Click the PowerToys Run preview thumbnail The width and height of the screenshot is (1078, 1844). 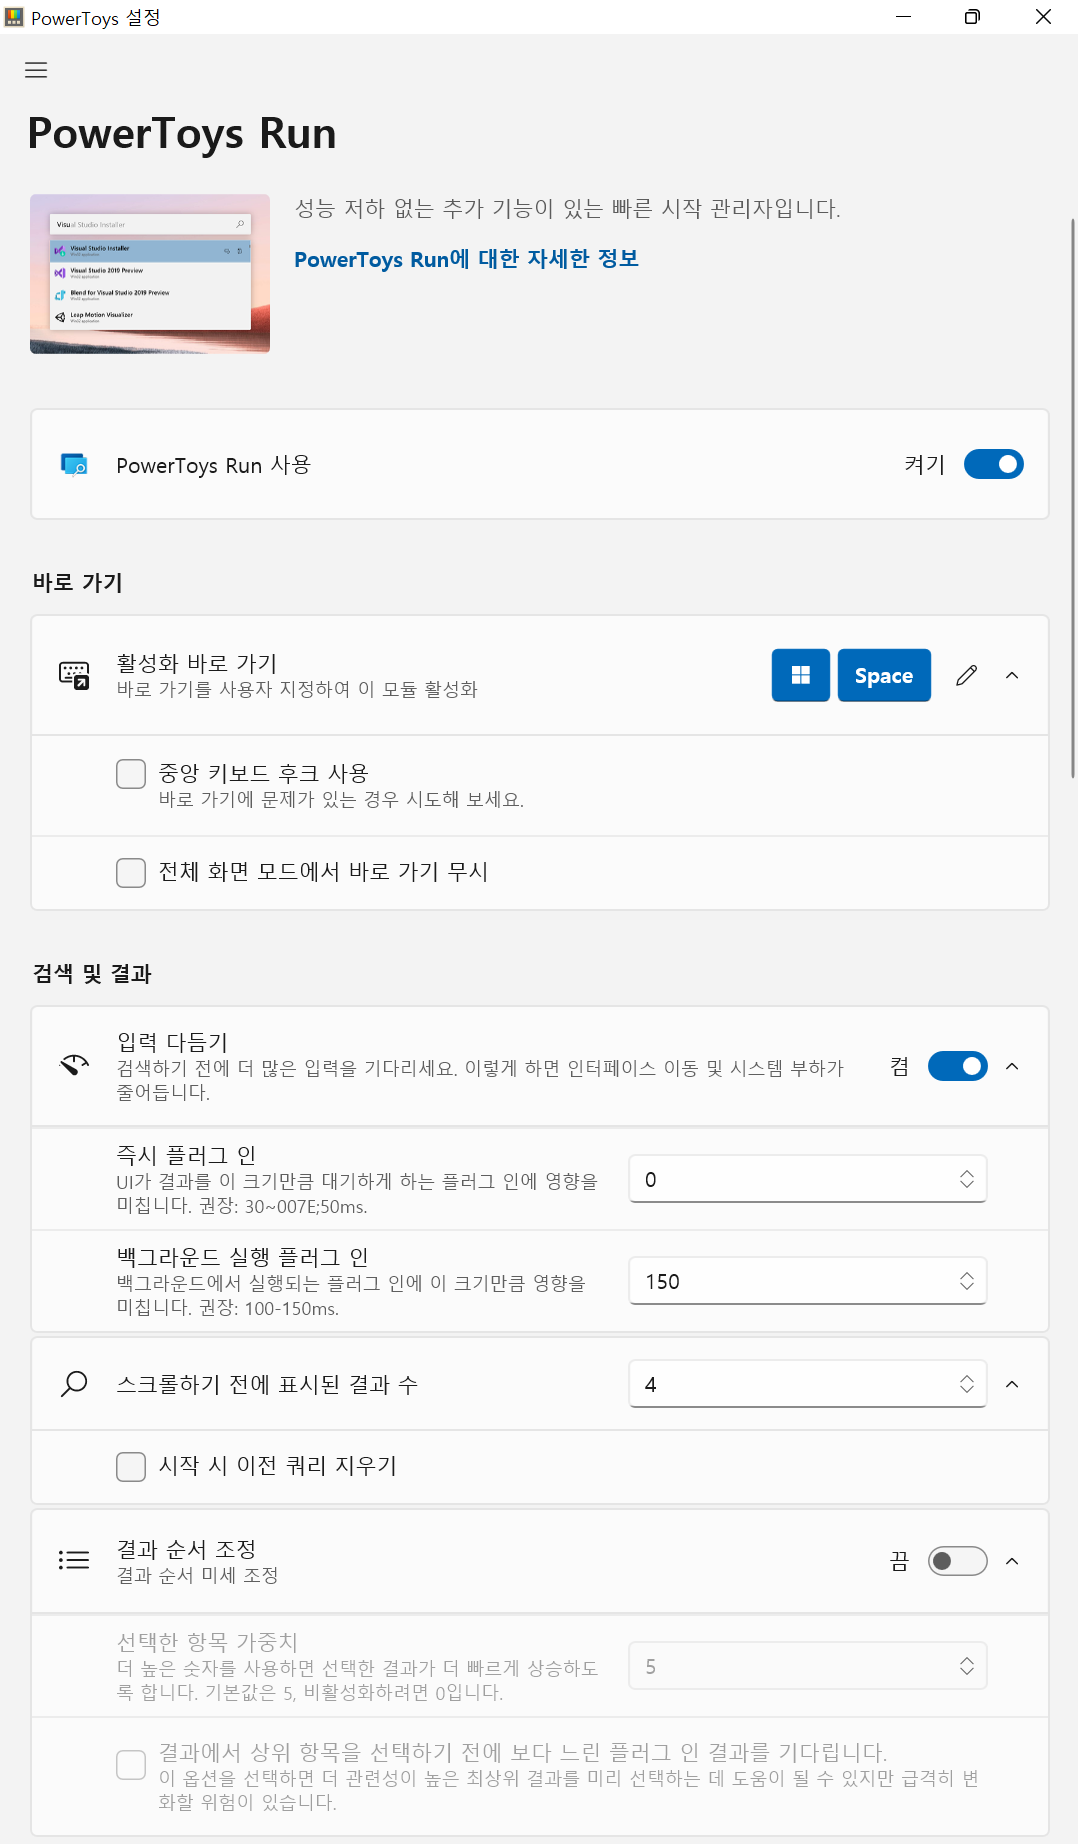tap(150, 273)
